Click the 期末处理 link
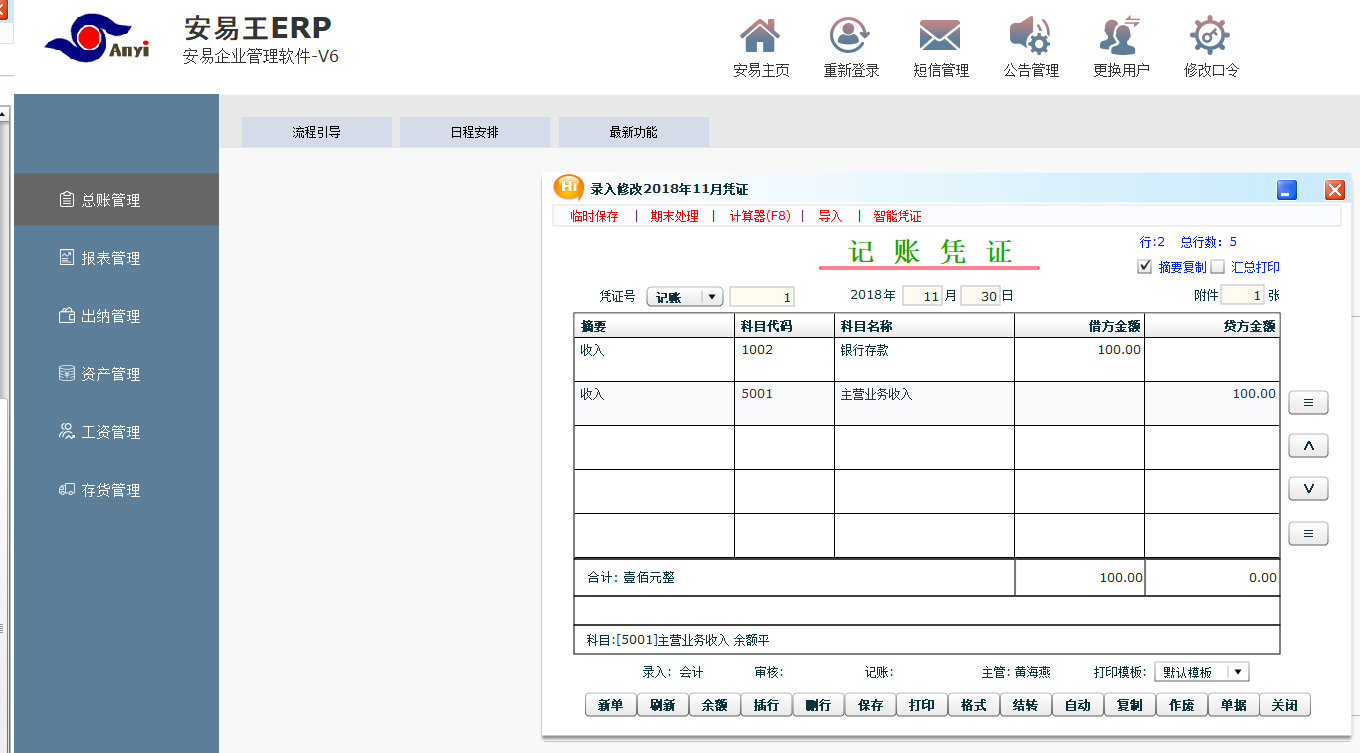This screenshot has width=1360, height=753. (675, 216)
